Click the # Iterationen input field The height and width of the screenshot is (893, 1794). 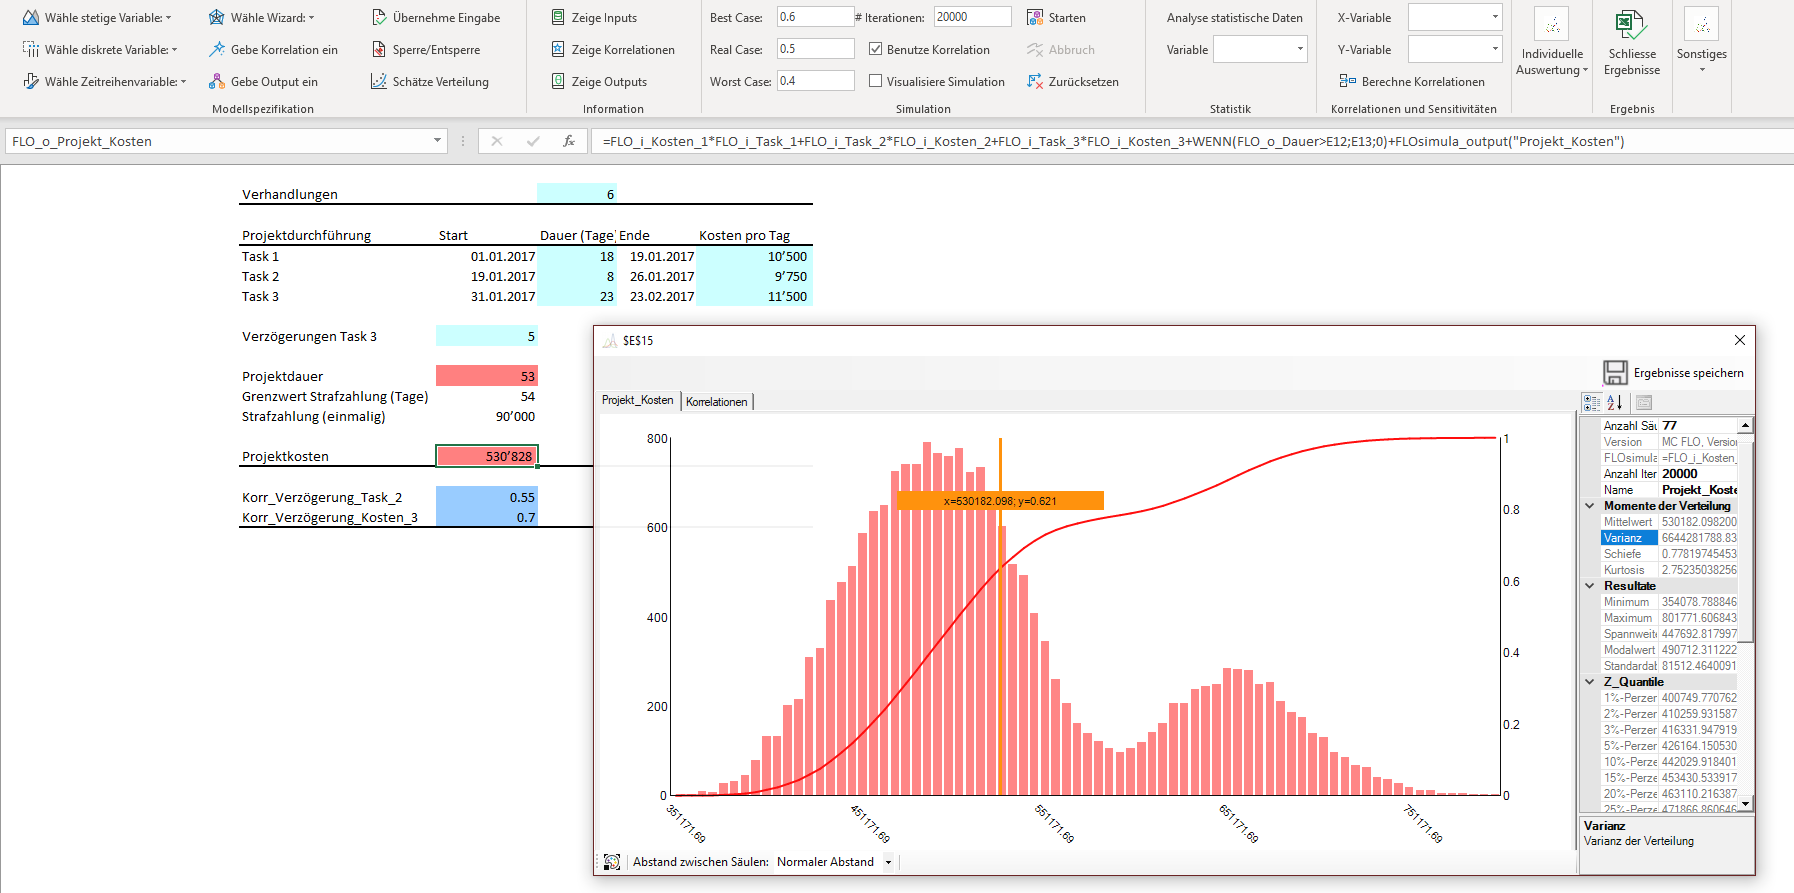click(x=972, y=18)
